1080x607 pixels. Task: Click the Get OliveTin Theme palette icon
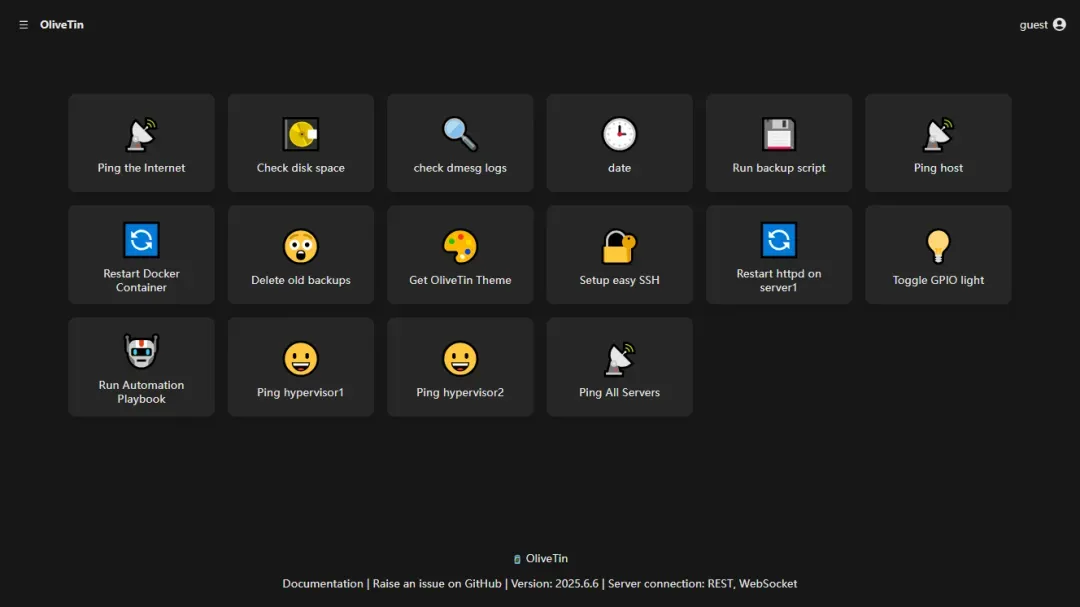(x=460, y=246)
